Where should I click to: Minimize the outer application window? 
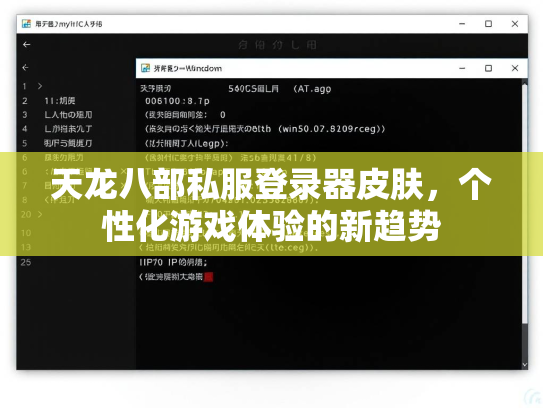point(462,24)
